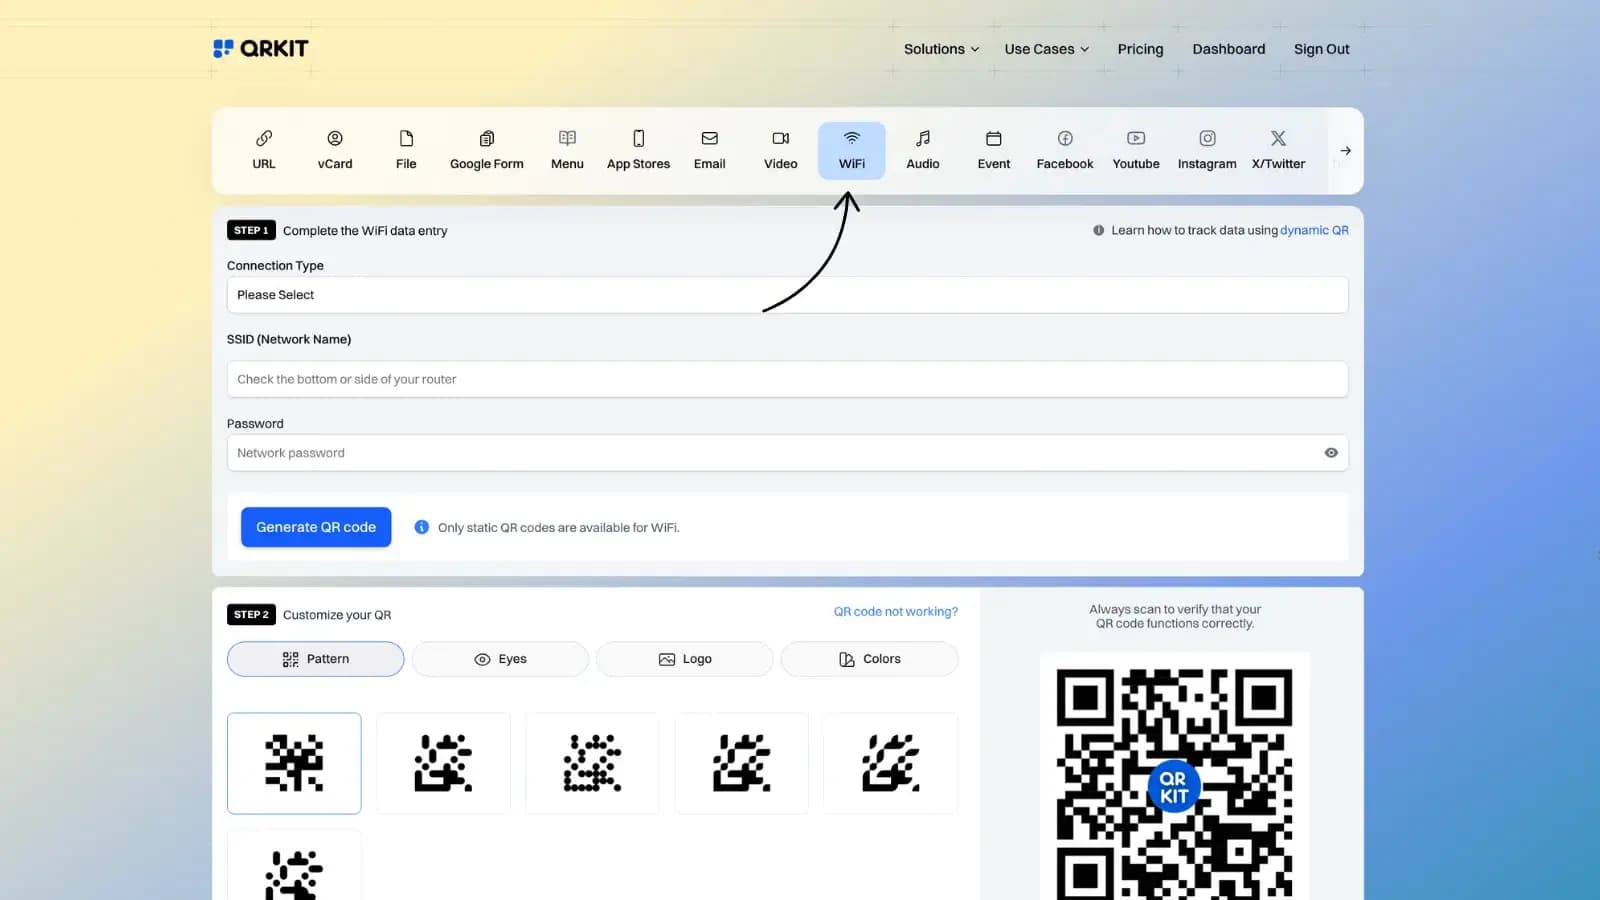The width and height of the screenshot is (1600, 900).
Task: Select the Instagram QR type
Action: (1206, 150)
